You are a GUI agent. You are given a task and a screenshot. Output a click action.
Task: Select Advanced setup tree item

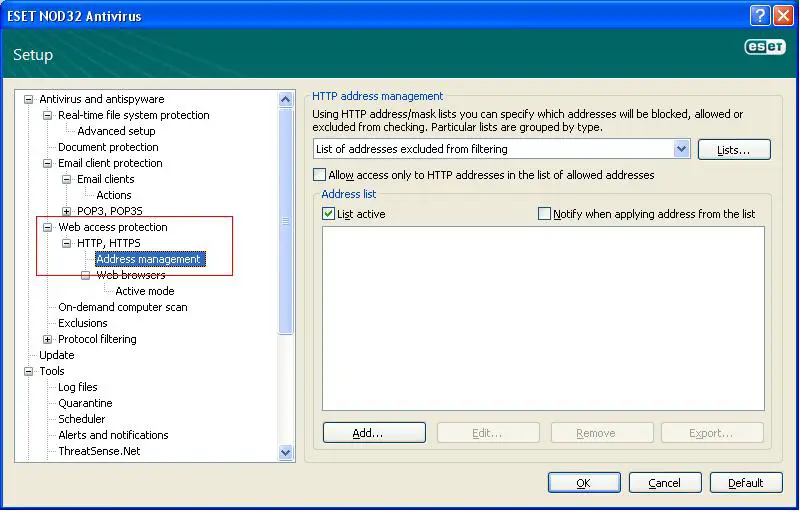116,131
